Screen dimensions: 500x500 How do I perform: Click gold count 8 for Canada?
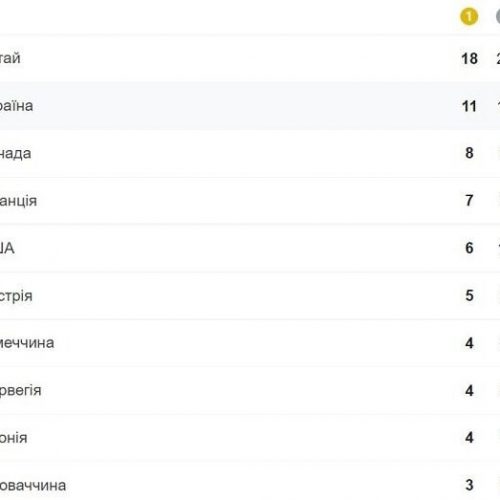pos(469,153)
